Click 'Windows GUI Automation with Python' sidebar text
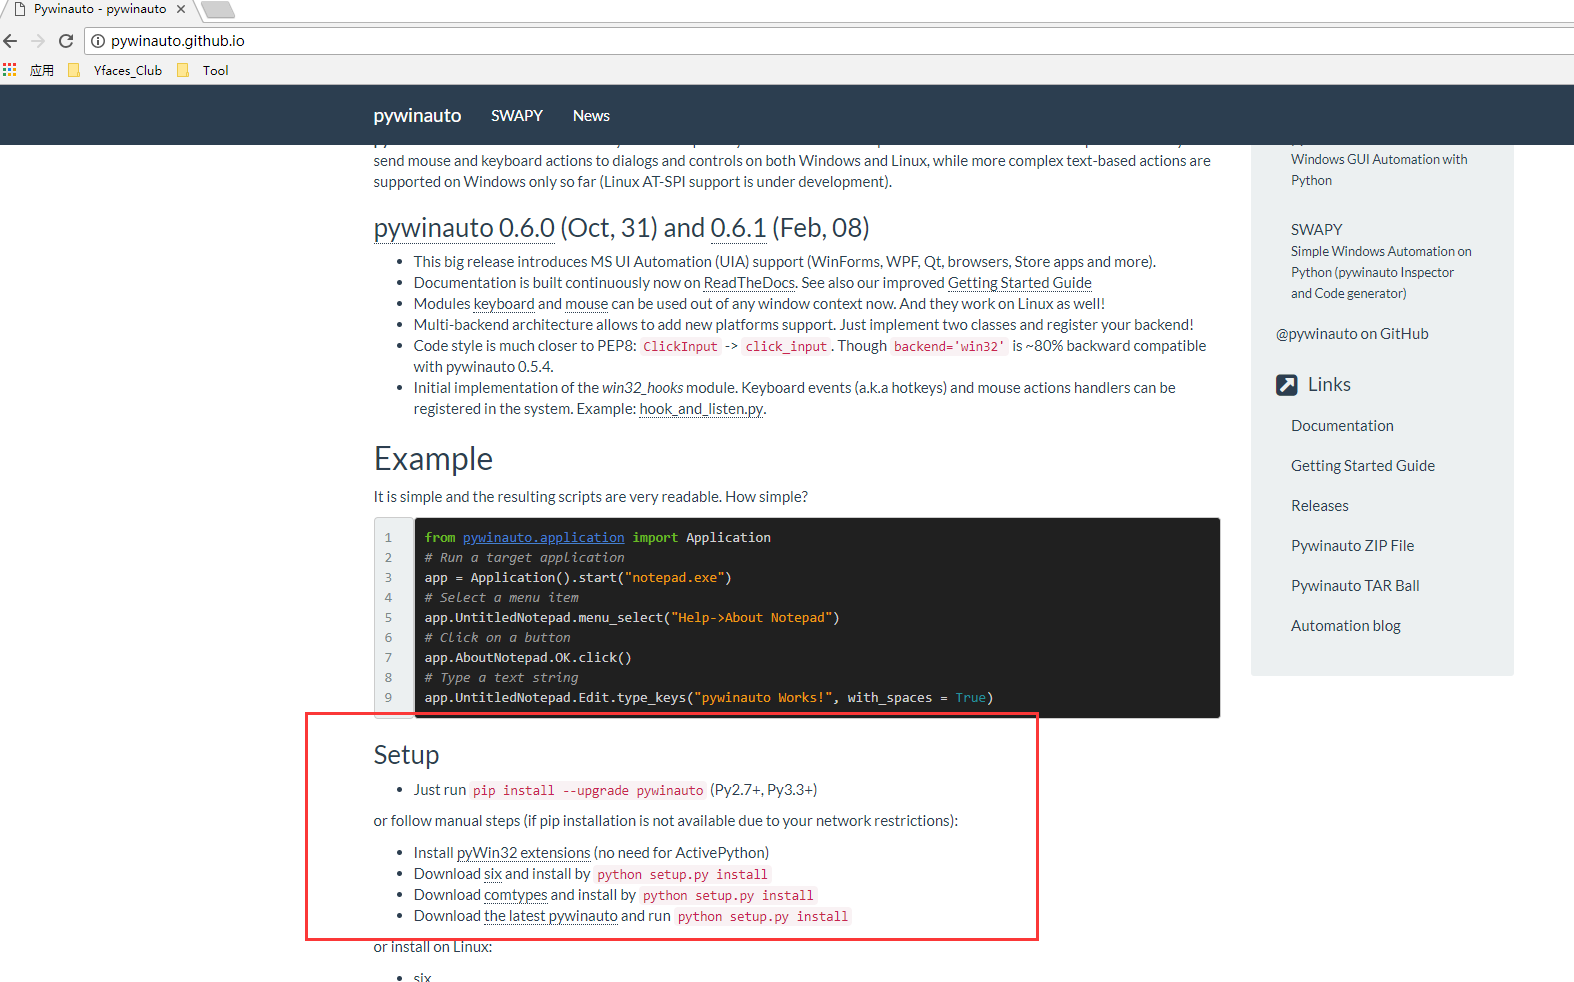Image resolution: width=1574 pixels, height=982 pixels. pos(1379,170)
